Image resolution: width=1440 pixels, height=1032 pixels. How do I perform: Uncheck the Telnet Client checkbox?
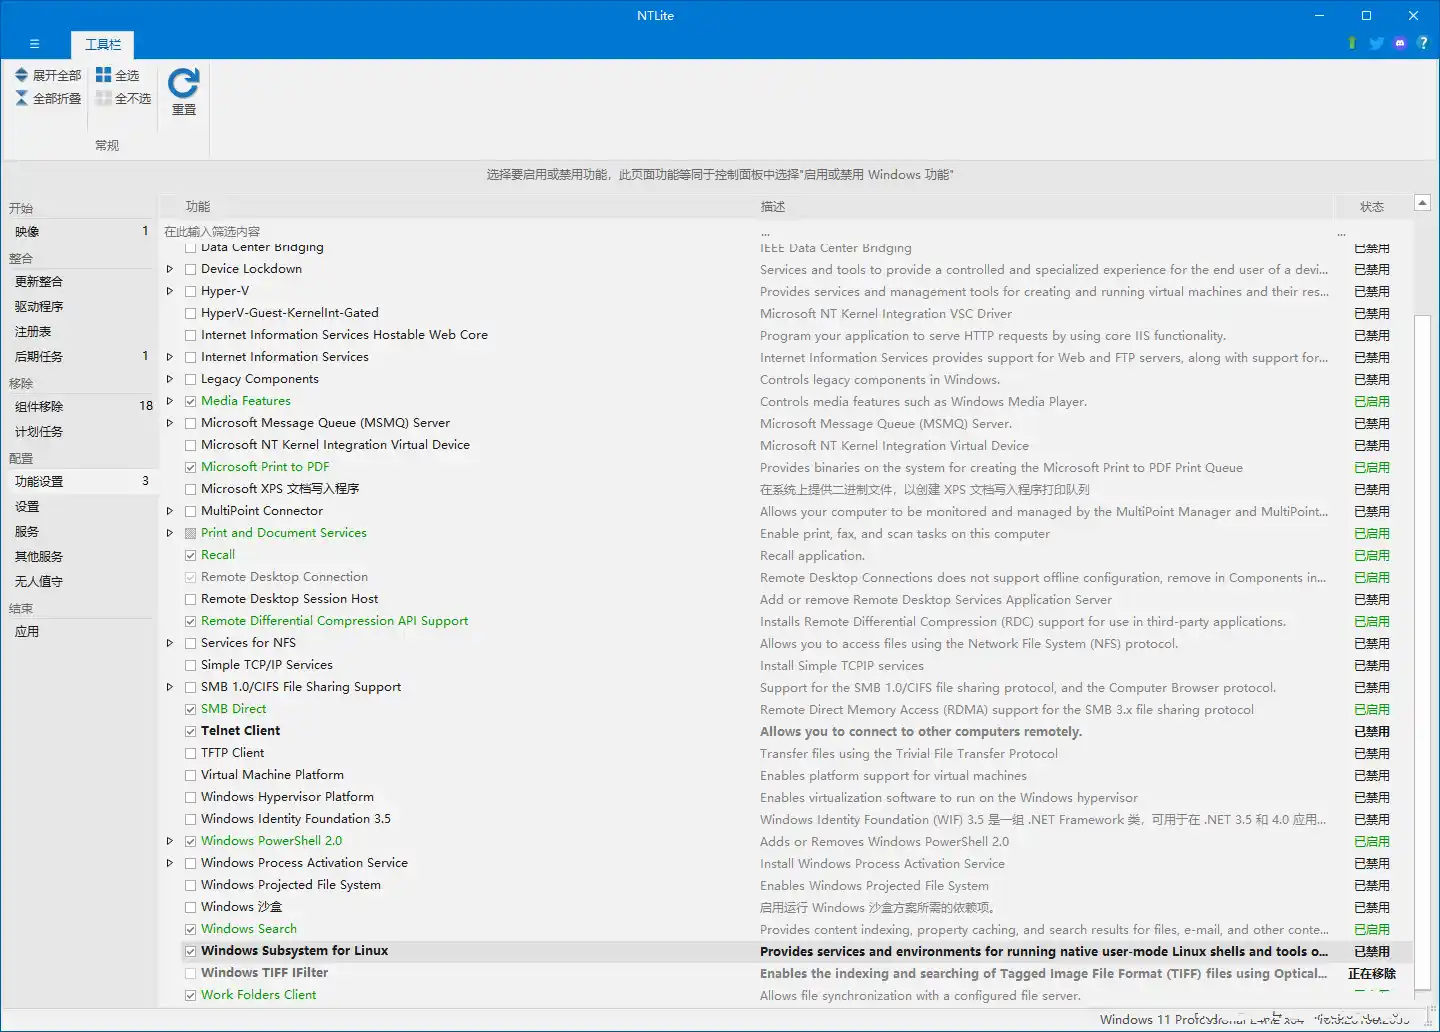tap(190, 731)
